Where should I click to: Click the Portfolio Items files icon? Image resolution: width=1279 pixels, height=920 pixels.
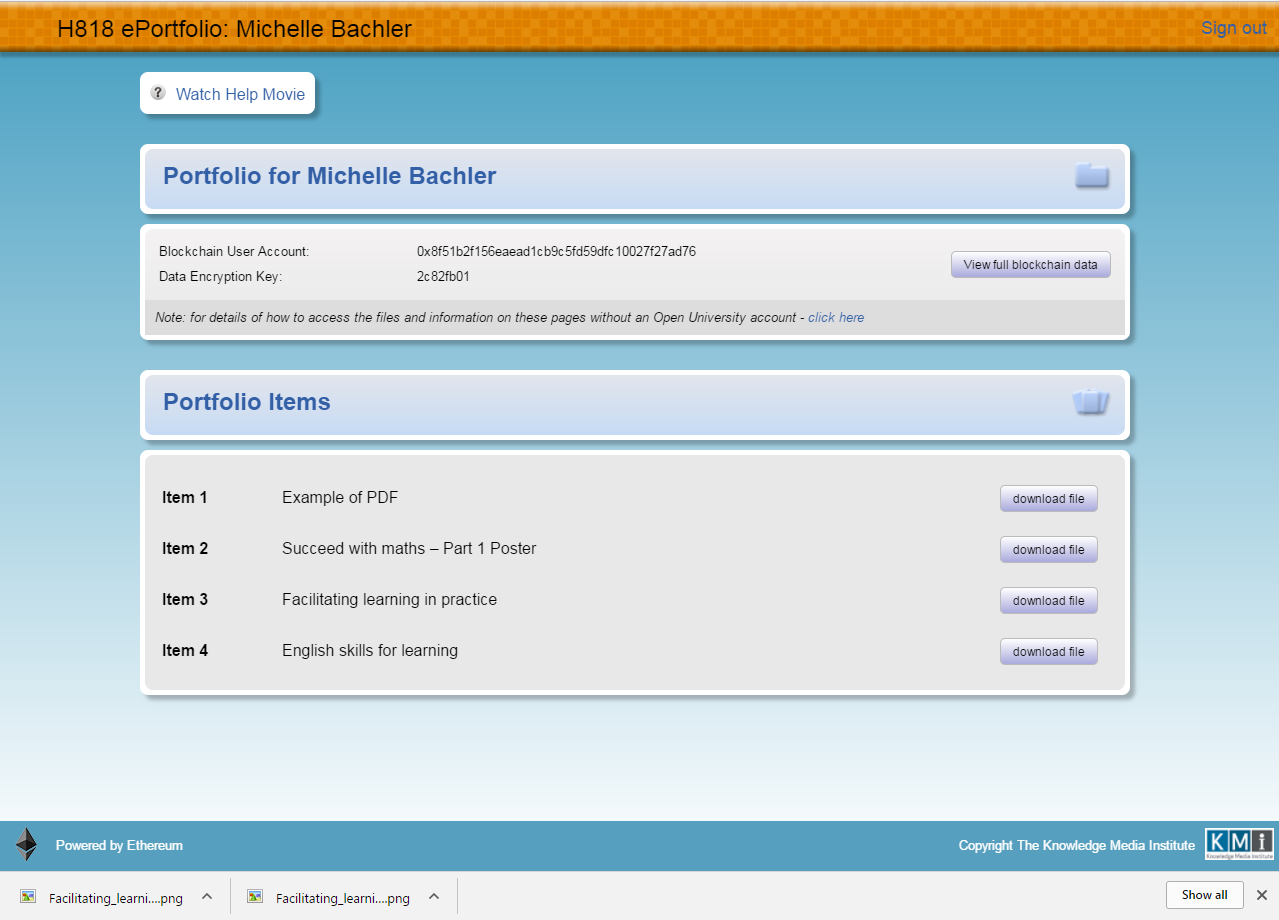(x=1090, y=402)
